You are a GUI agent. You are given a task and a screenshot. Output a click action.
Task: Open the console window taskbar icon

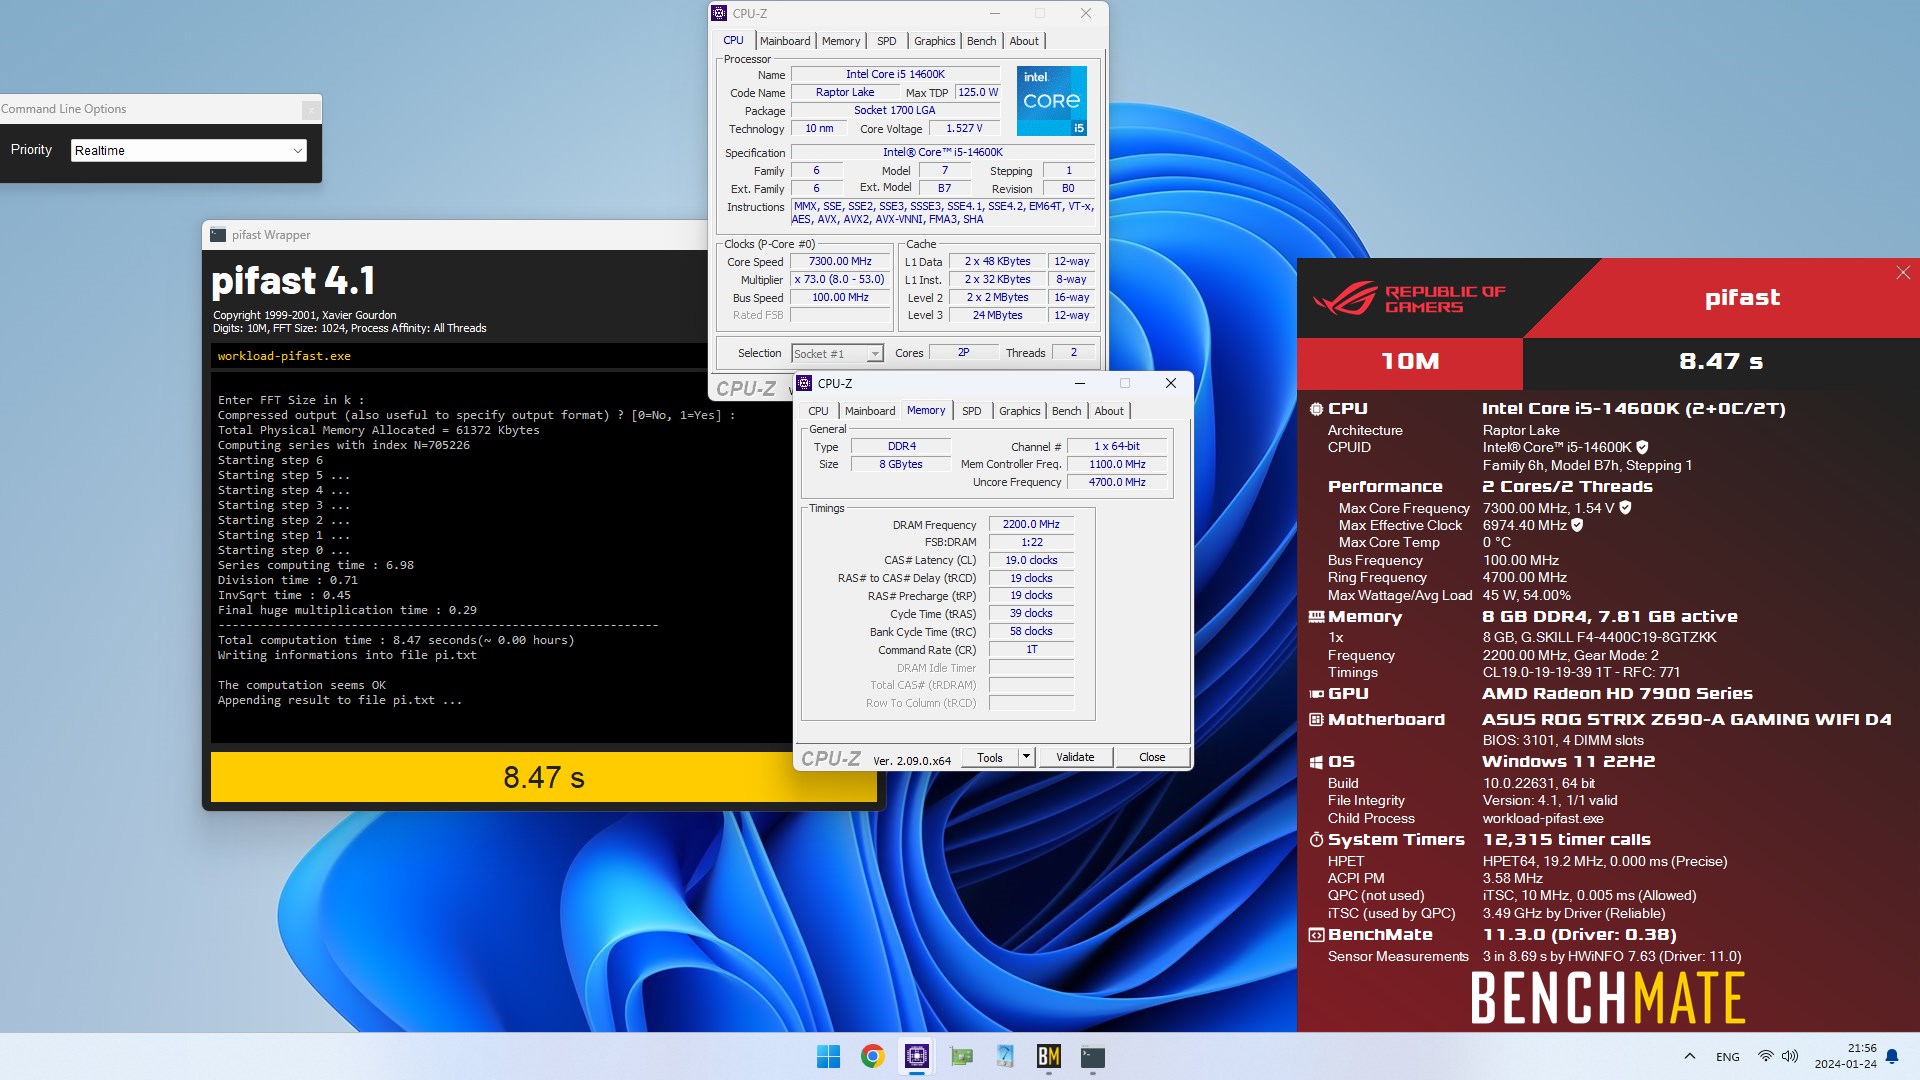(x=1093, y=1056)
